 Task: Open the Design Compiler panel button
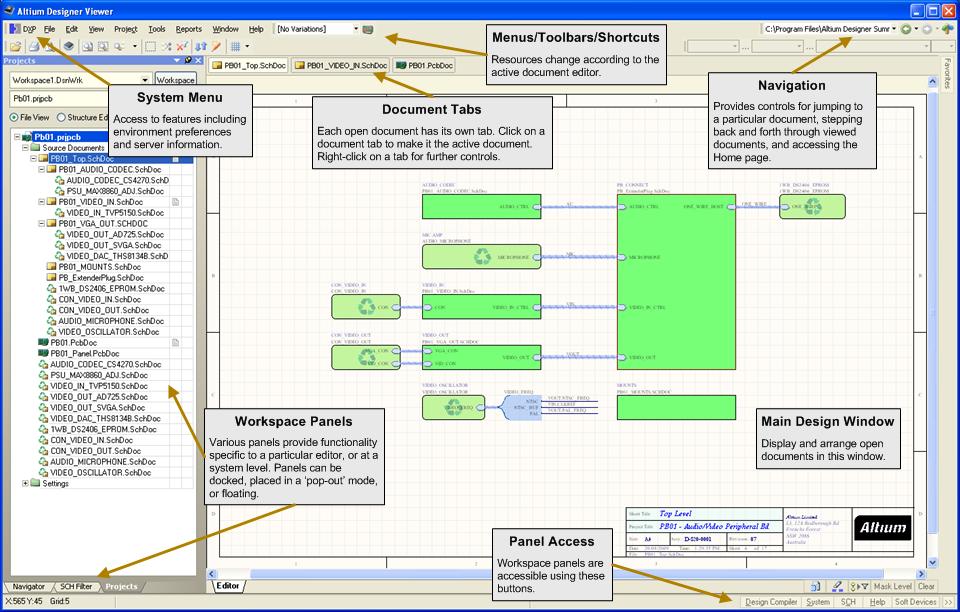[x=771, y=602]
